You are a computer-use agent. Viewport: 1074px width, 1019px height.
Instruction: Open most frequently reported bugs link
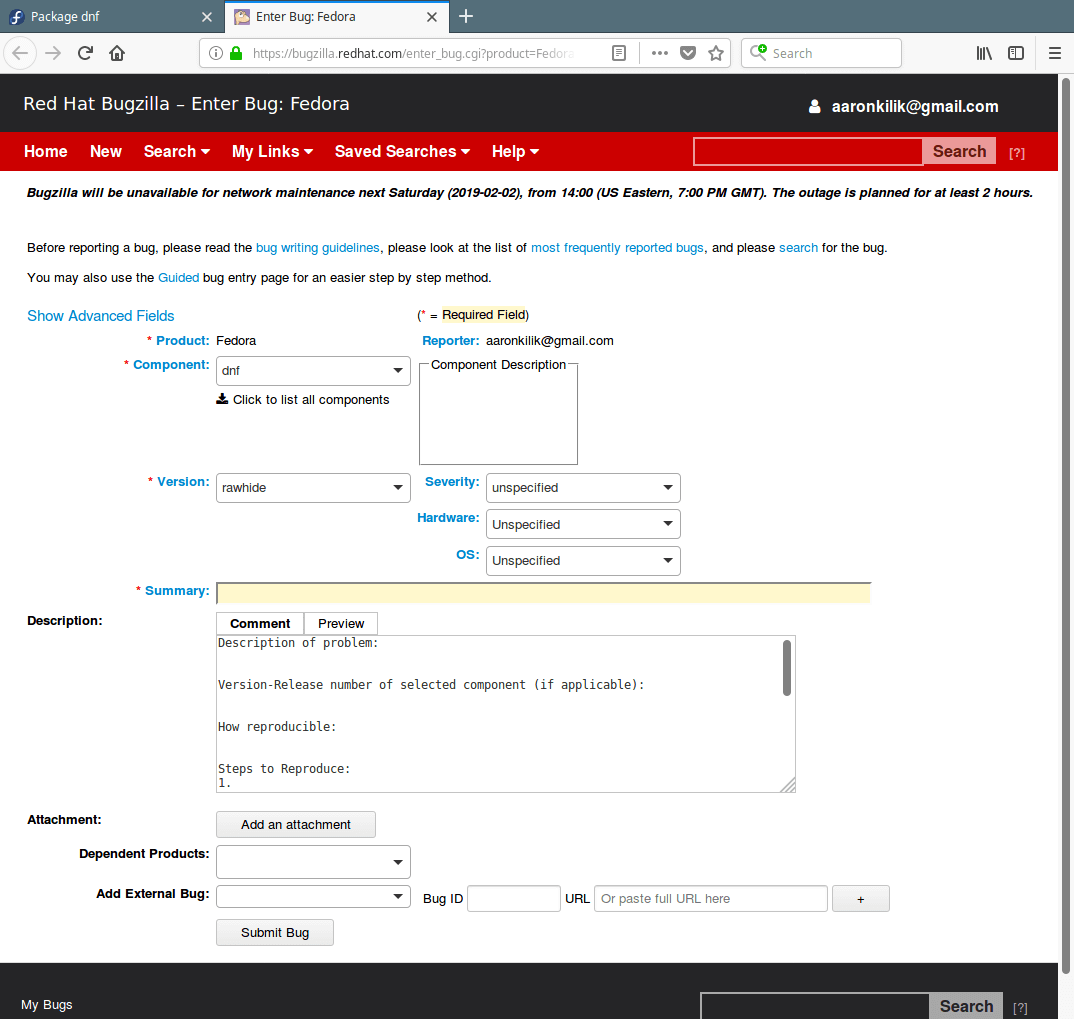617,248
